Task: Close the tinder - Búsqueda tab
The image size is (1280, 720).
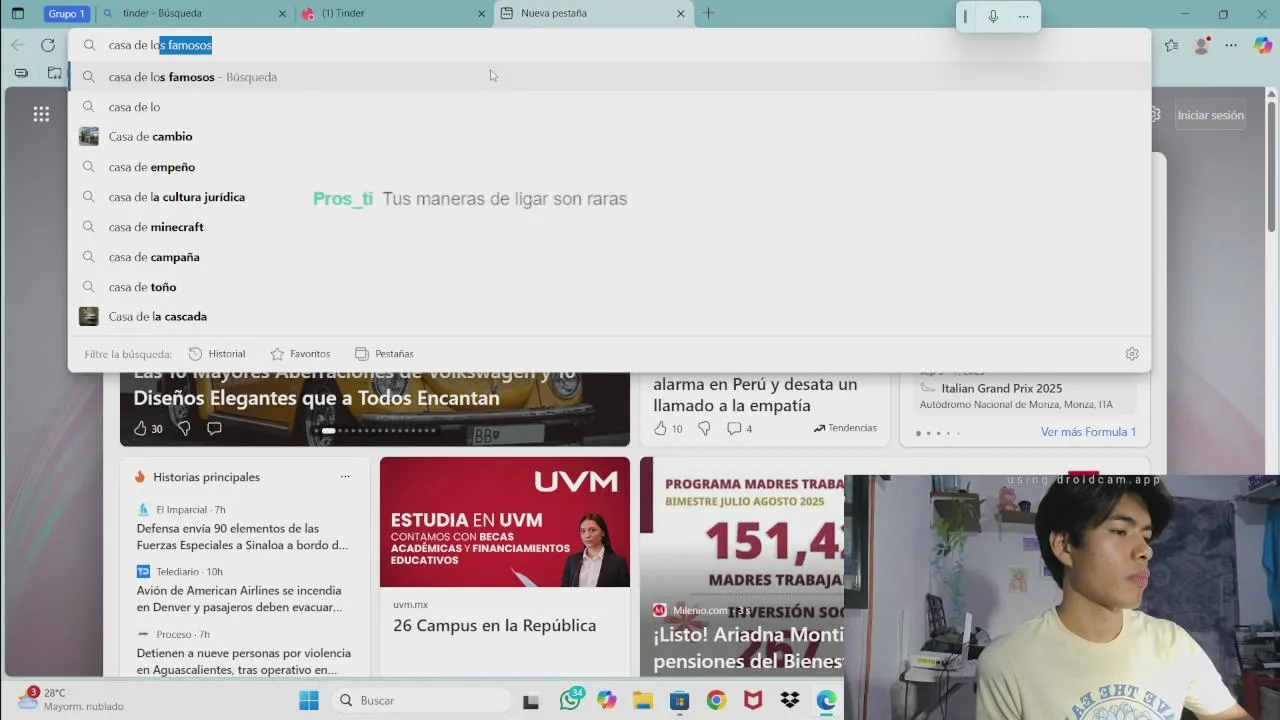Action: tap(283, 14)
